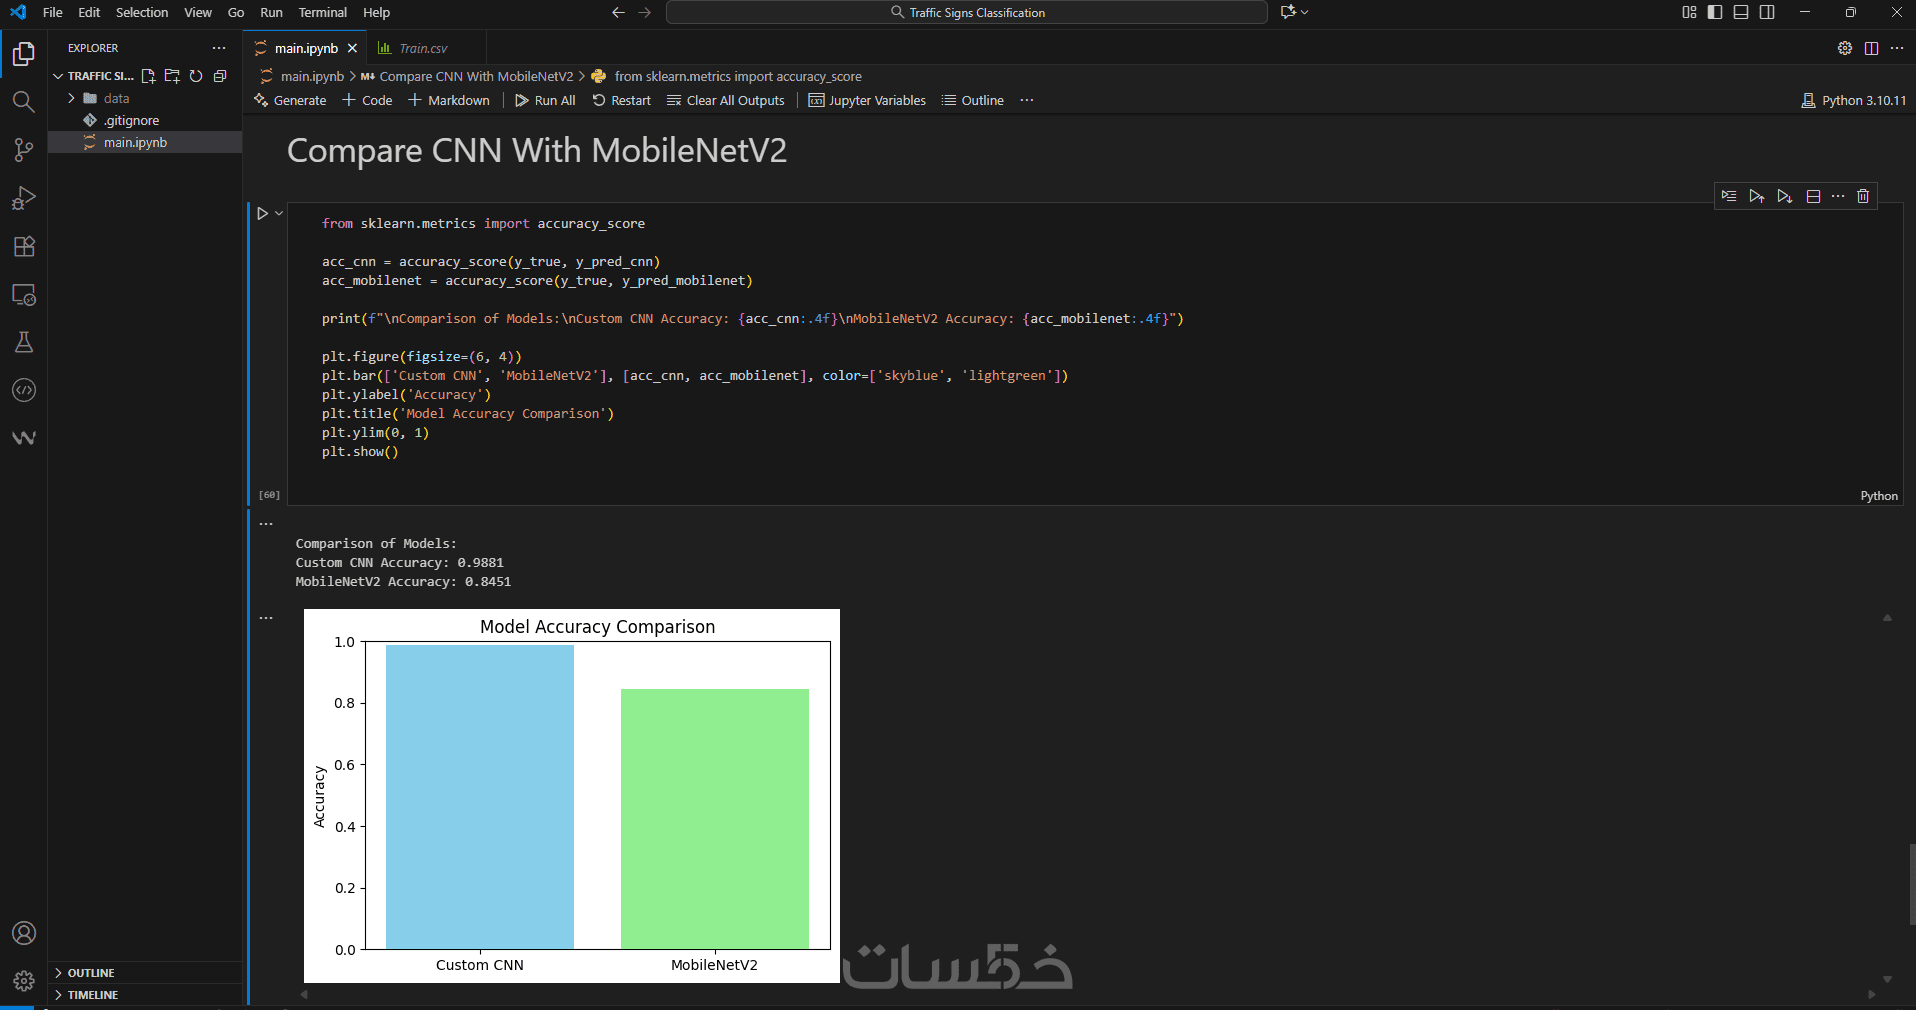1916x1010 pixels.
Task: Restart the notebook kernel
Action: click(x=621, y=100)
